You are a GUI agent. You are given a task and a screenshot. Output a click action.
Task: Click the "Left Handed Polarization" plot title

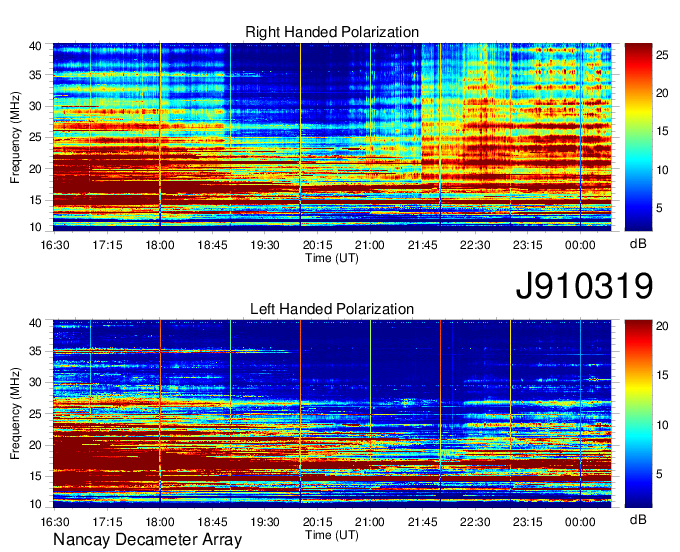pyautogui.click(x=332, y=309)
